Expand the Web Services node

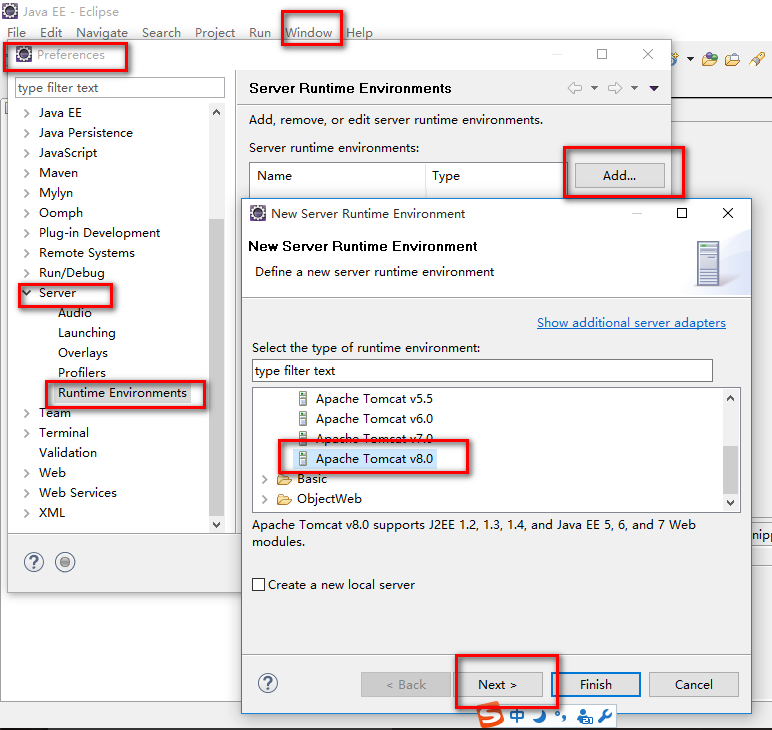(x=27, y=493)
